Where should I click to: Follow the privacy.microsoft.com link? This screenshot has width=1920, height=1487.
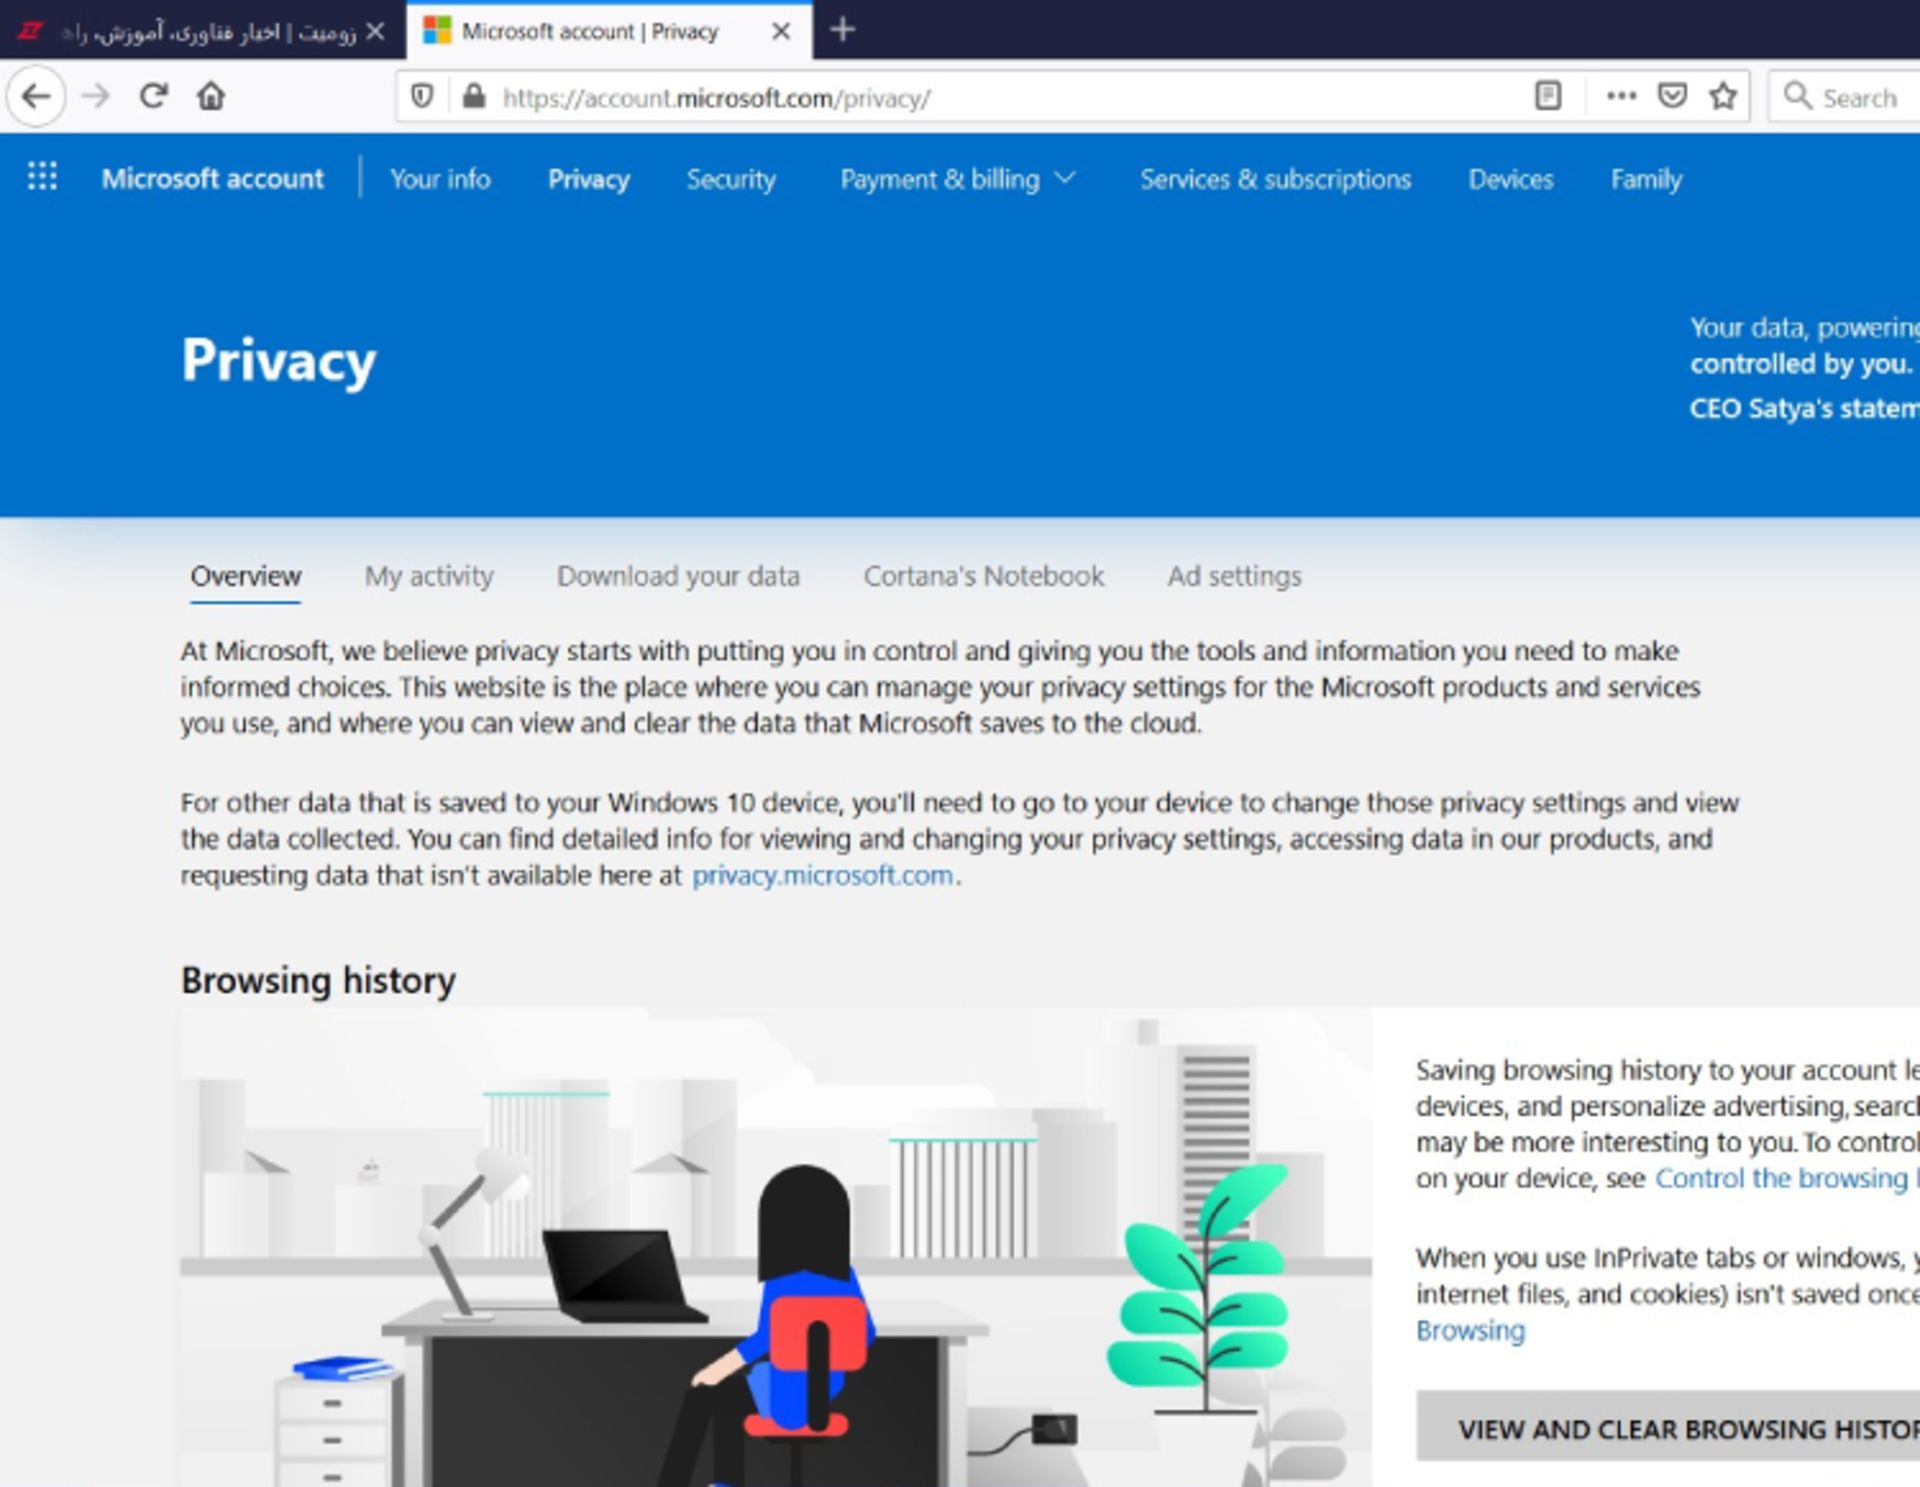pyautogui.click(x=822, y=875)
